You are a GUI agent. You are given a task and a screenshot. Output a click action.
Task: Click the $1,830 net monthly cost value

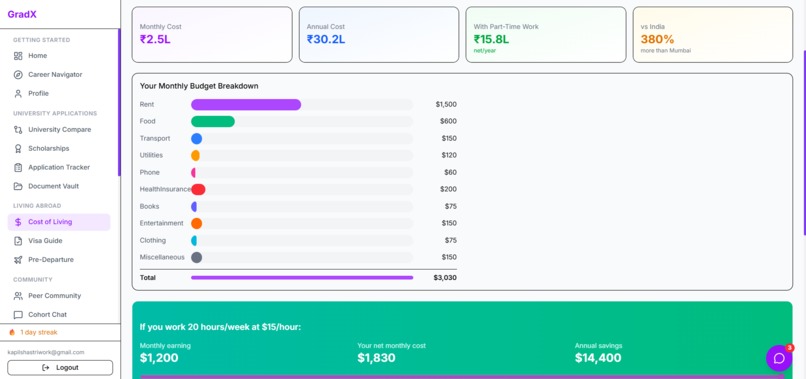pyautogui.click(x=376, y=358)
